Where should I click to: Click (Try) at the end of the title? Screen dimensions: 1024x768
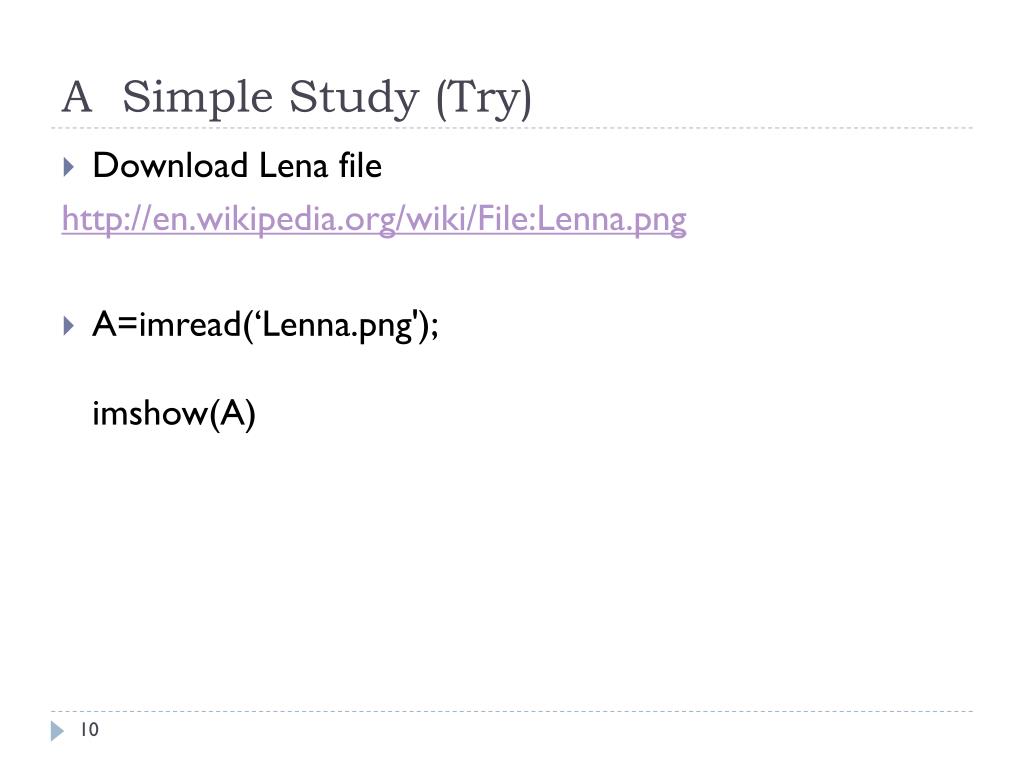point(483,99)
